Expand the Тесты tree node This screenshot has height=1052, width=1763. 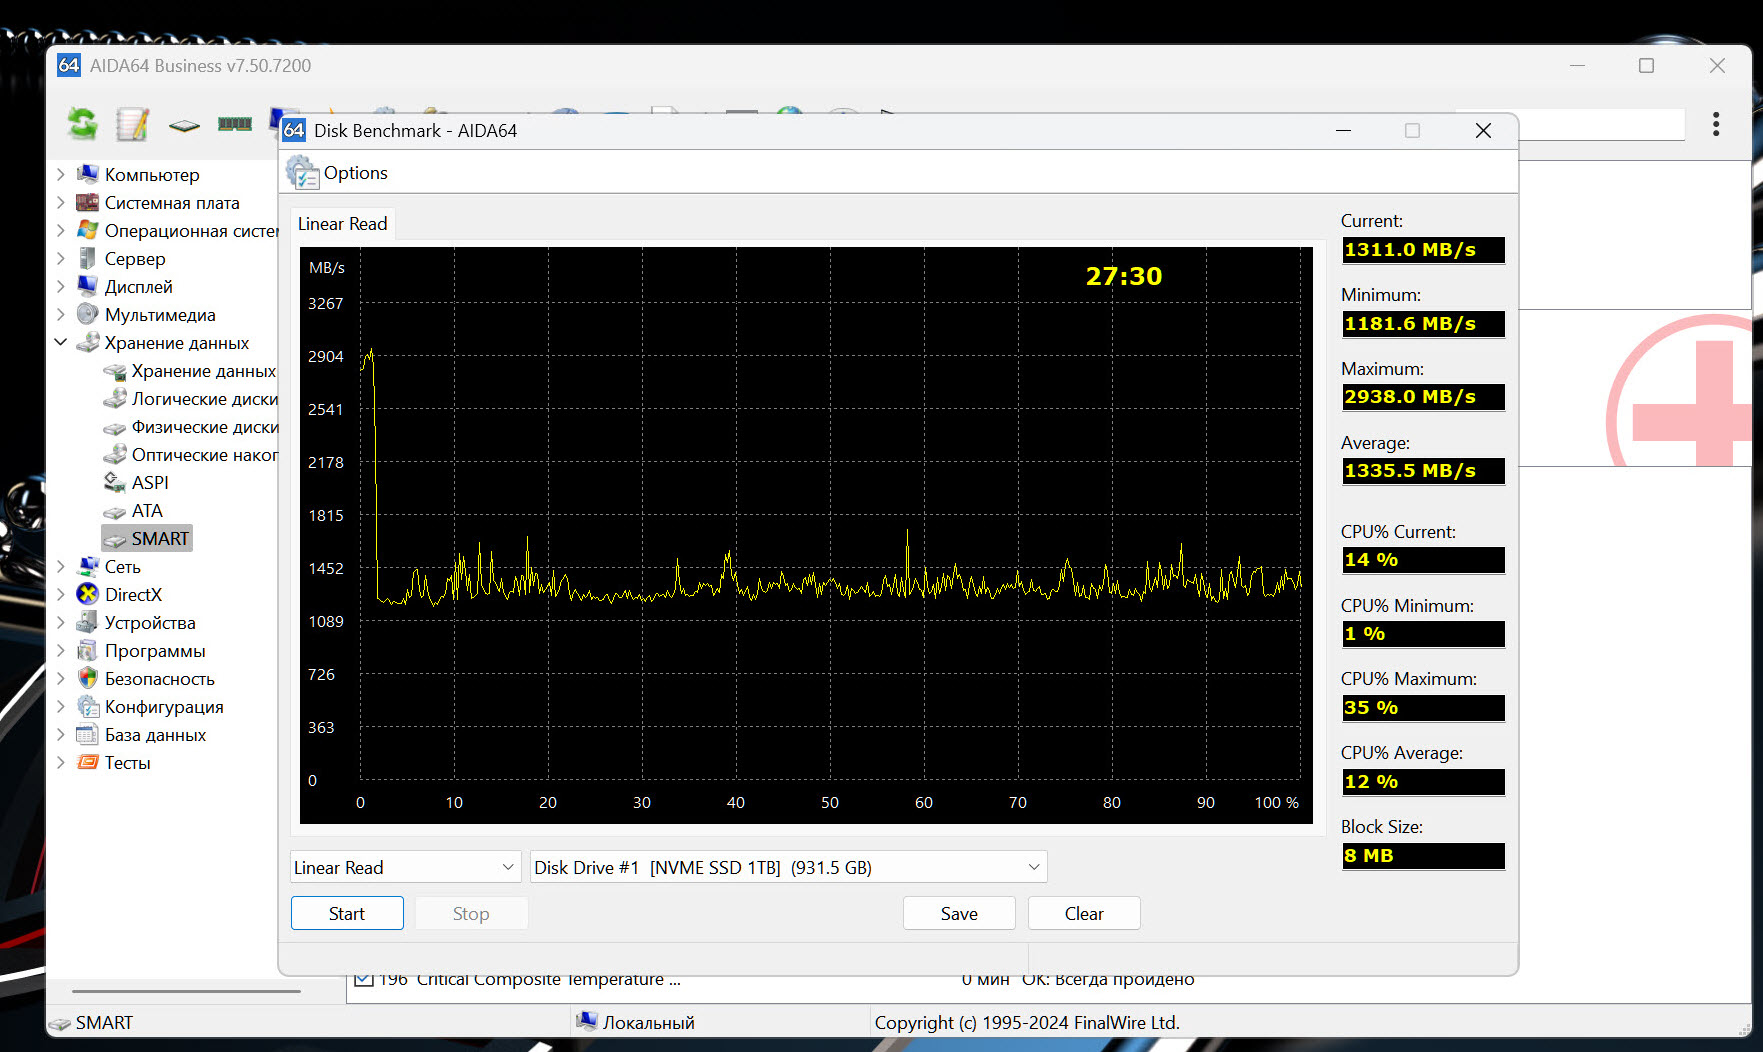(60, 762)
